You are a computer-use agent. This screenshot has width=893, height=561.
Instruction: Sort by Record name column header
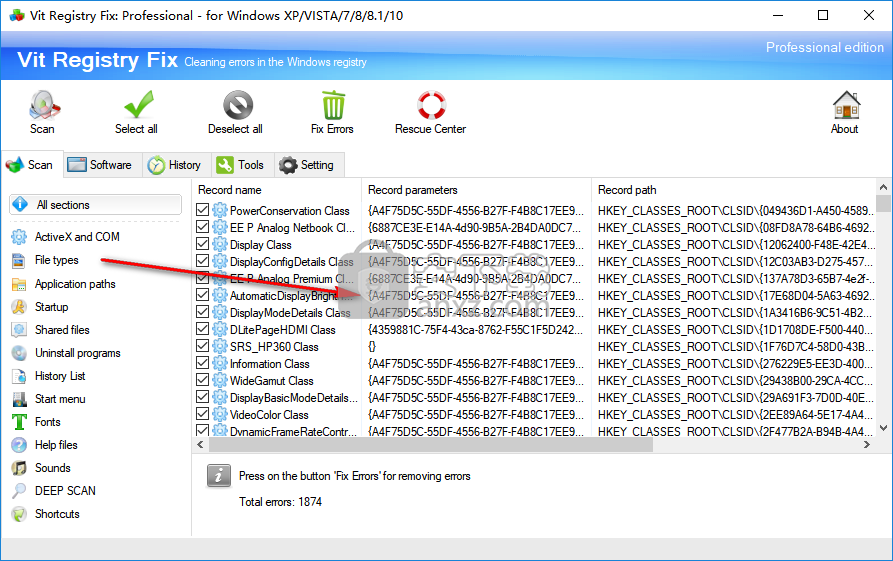coord(277,190)
